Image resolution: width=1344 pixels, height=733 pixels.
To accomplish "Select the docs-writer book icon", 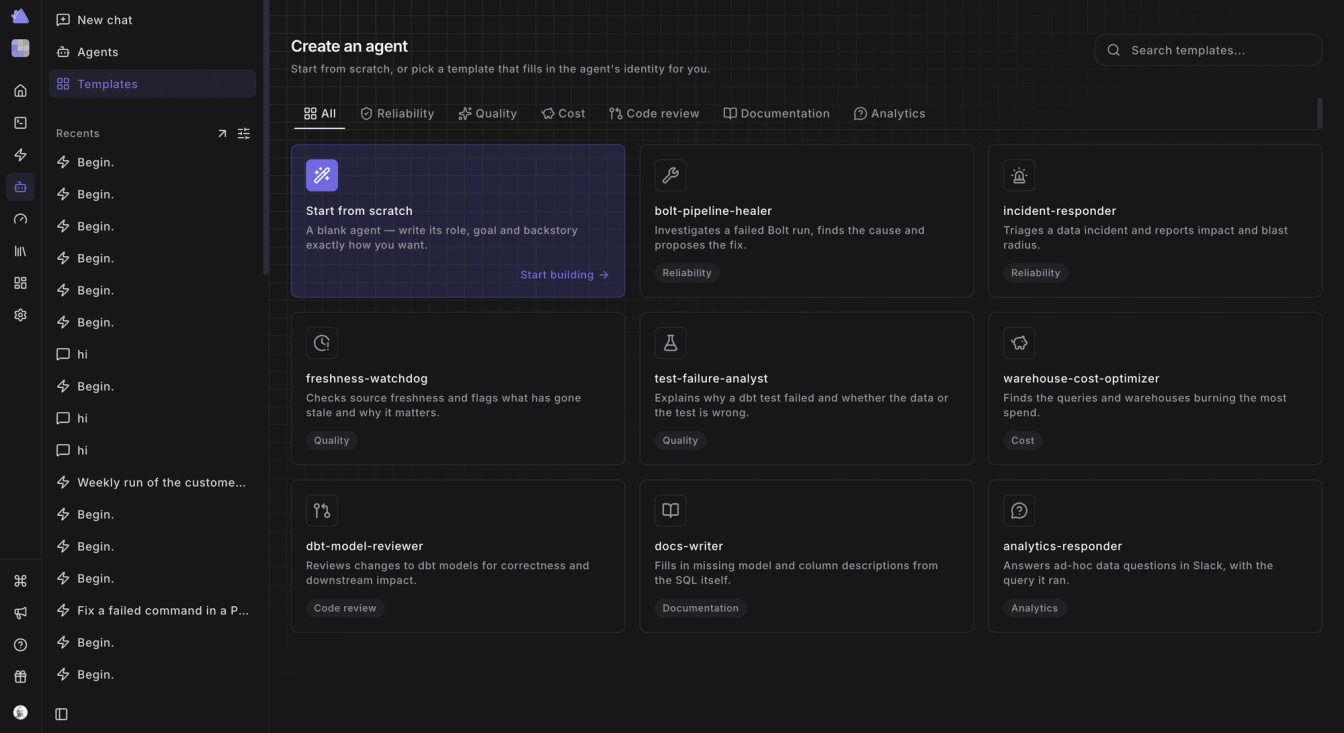I will tap(670, 510).
